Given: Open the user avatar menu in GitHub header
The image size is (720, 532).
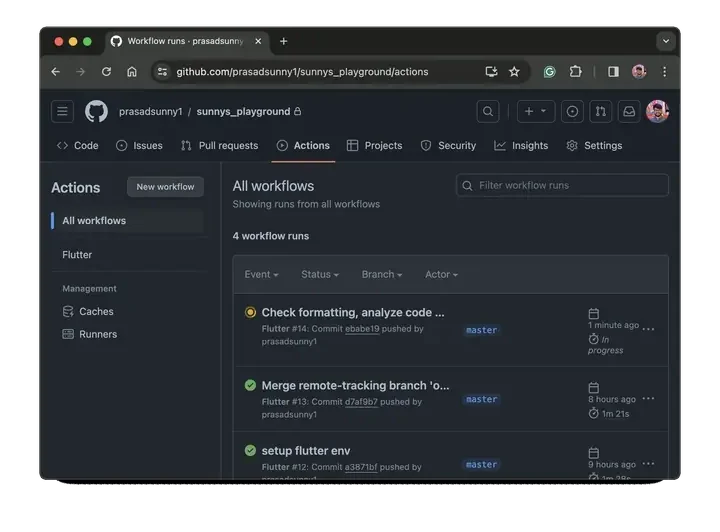Looking at the screenshot, I should [657, 112].
